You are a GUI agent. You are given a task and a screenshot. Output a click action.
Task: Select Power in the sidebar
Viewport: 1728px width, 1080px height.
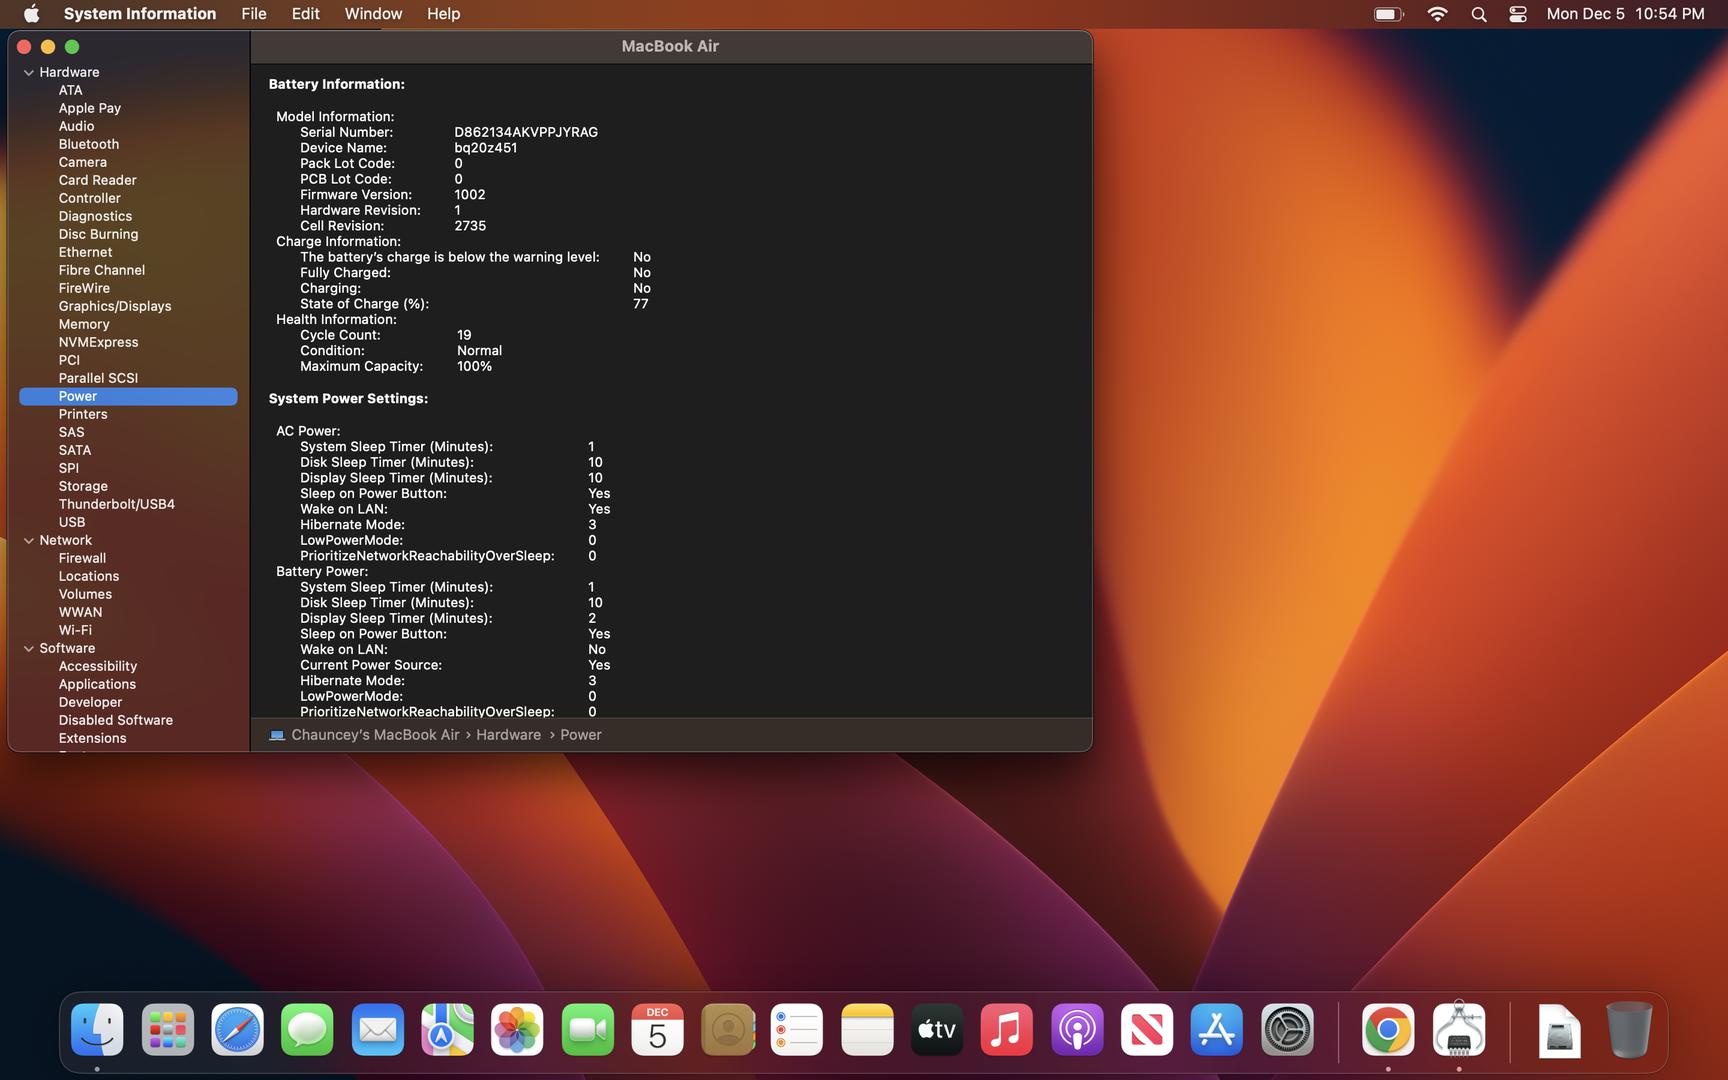pos(128,396)
